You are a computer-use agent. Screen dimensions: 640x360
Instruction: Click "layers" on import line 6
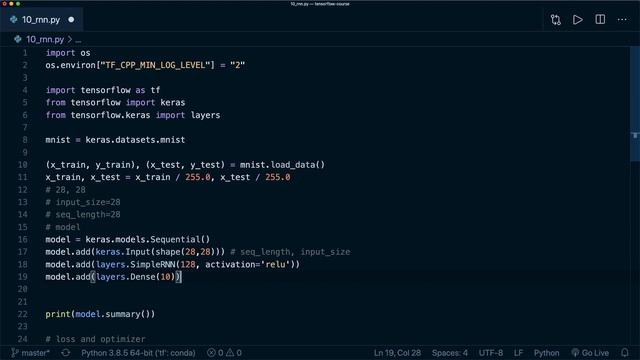coord(205,115)
